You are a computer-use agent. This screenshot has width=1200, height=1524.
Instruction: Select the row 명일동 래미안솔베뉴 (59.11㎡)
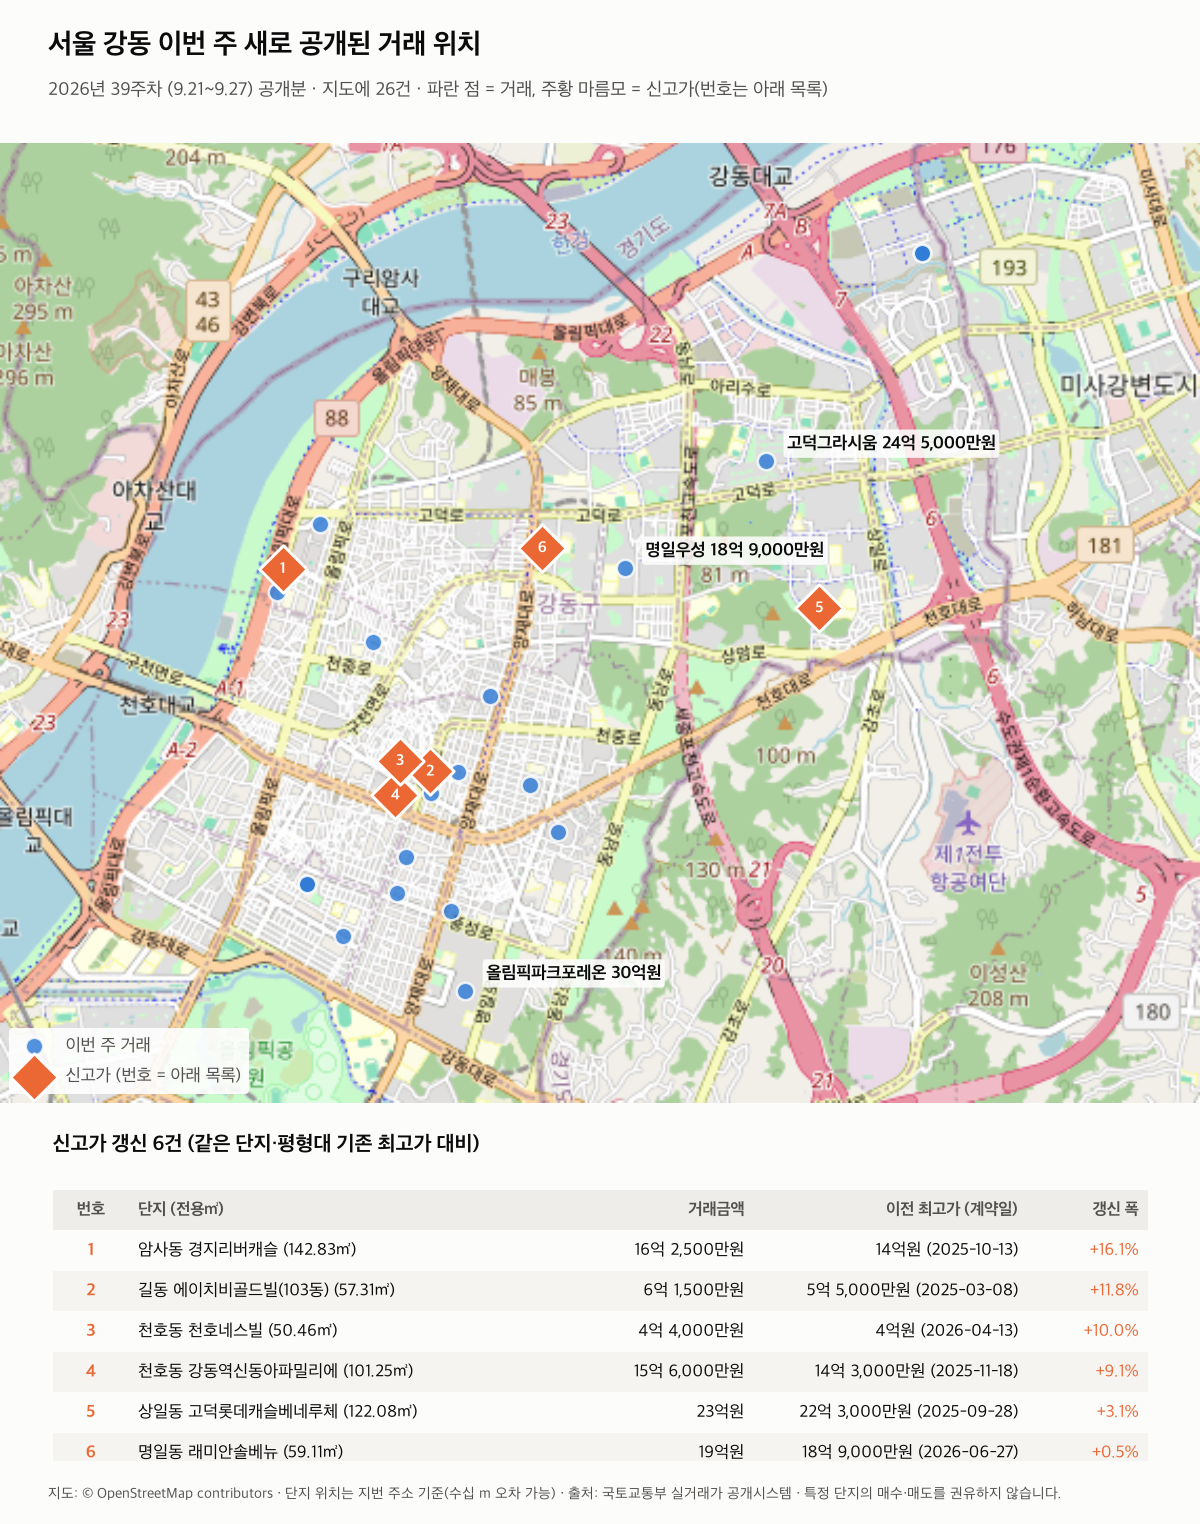tap(600, 1447)
